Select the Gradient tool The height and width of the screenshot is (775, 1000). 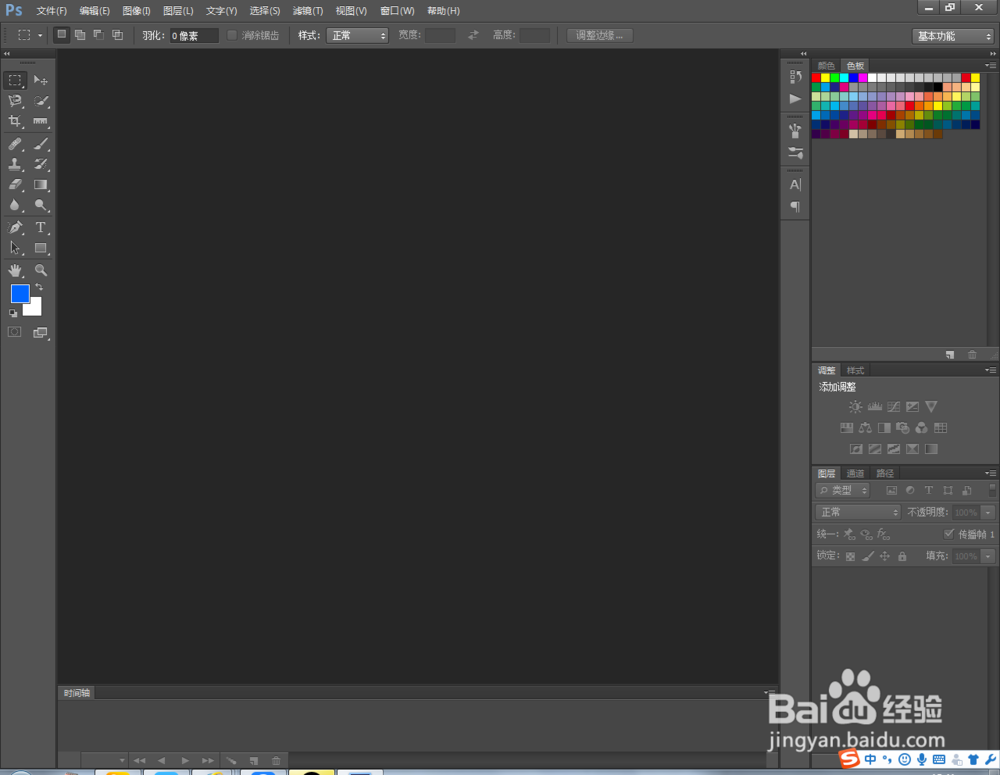coord(41,185)
